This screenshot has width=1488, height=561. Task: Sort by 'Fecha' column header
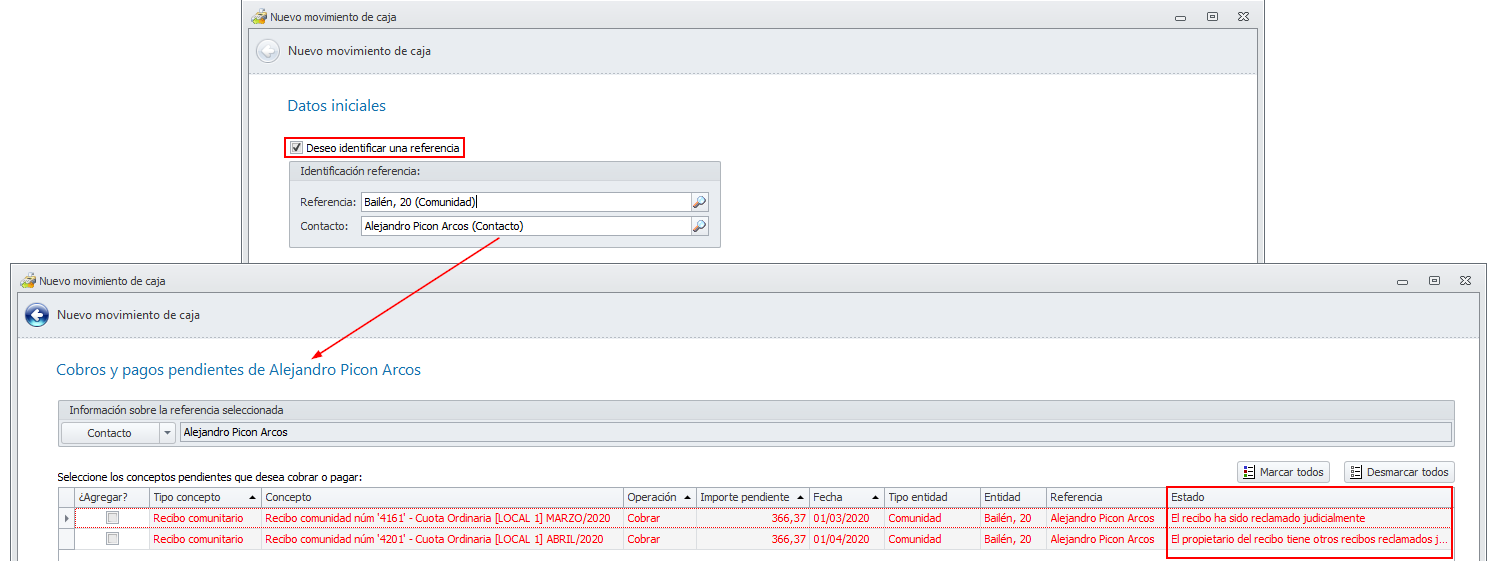point(847,497)
